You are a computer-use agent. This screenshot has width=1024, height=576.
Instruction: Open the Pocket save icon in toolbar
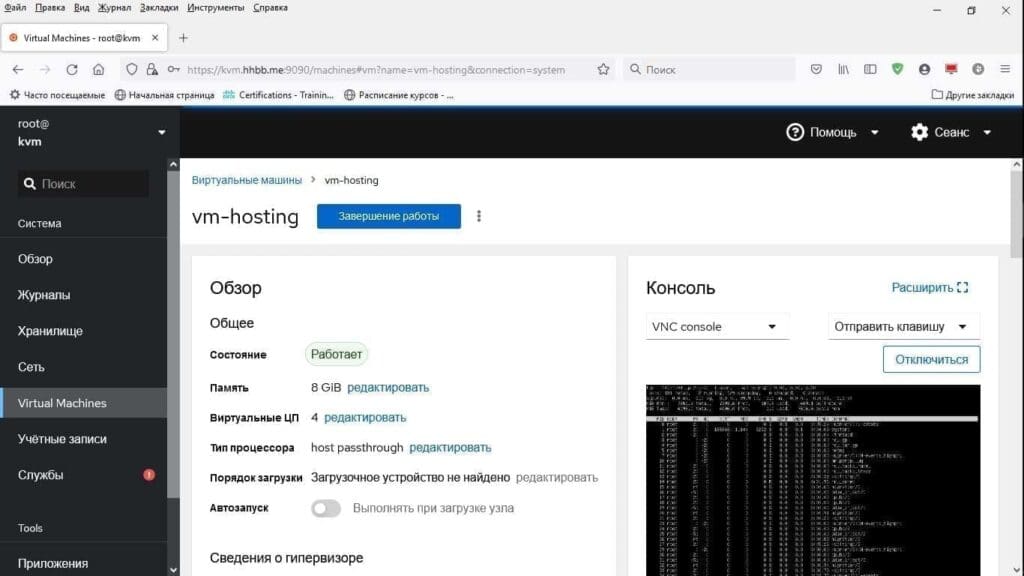click(816, 70)
